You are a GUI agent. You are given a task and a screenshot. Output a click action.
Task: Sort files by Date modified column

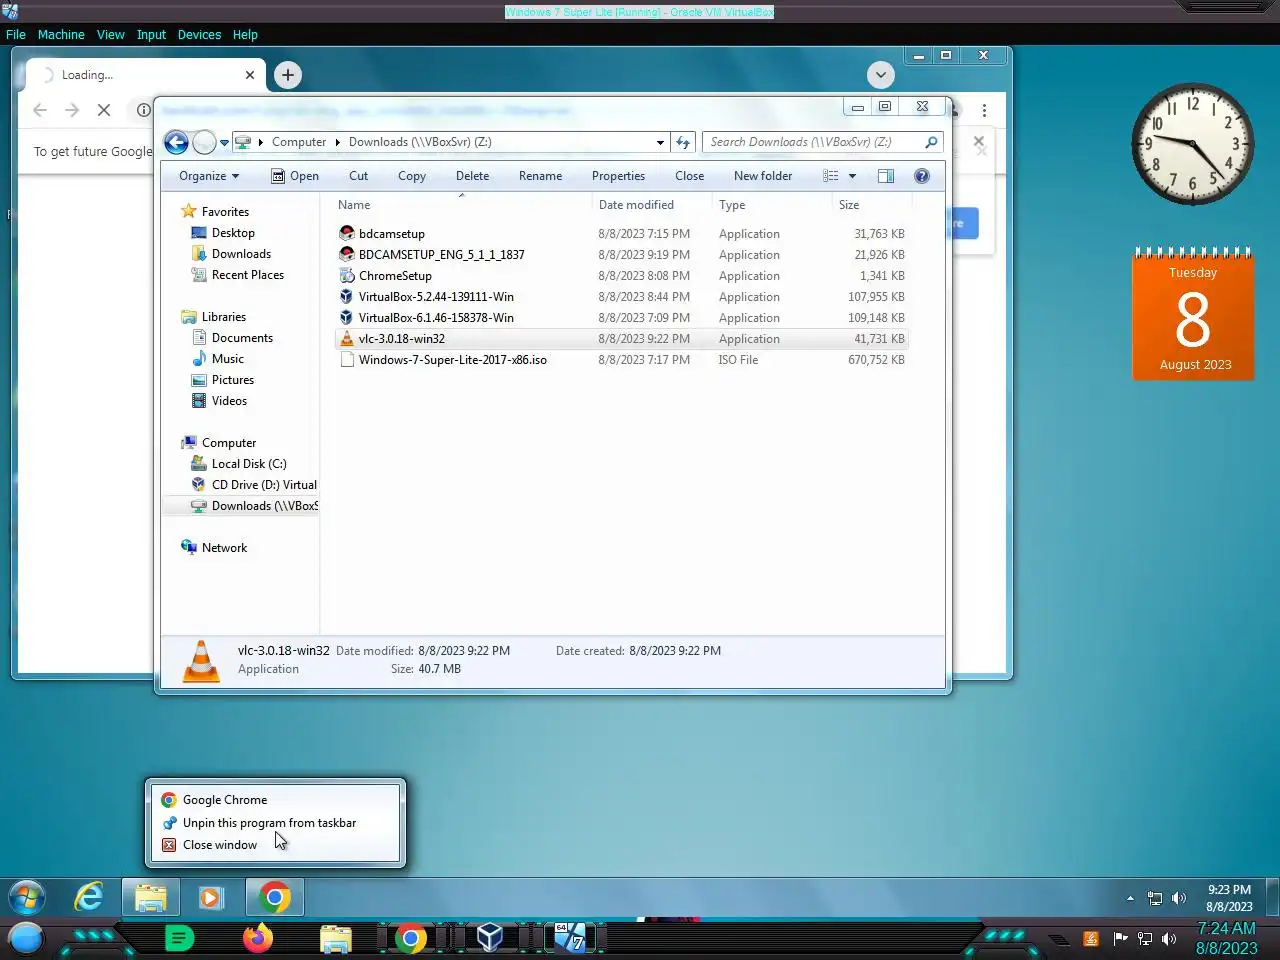tap(651, 205)
